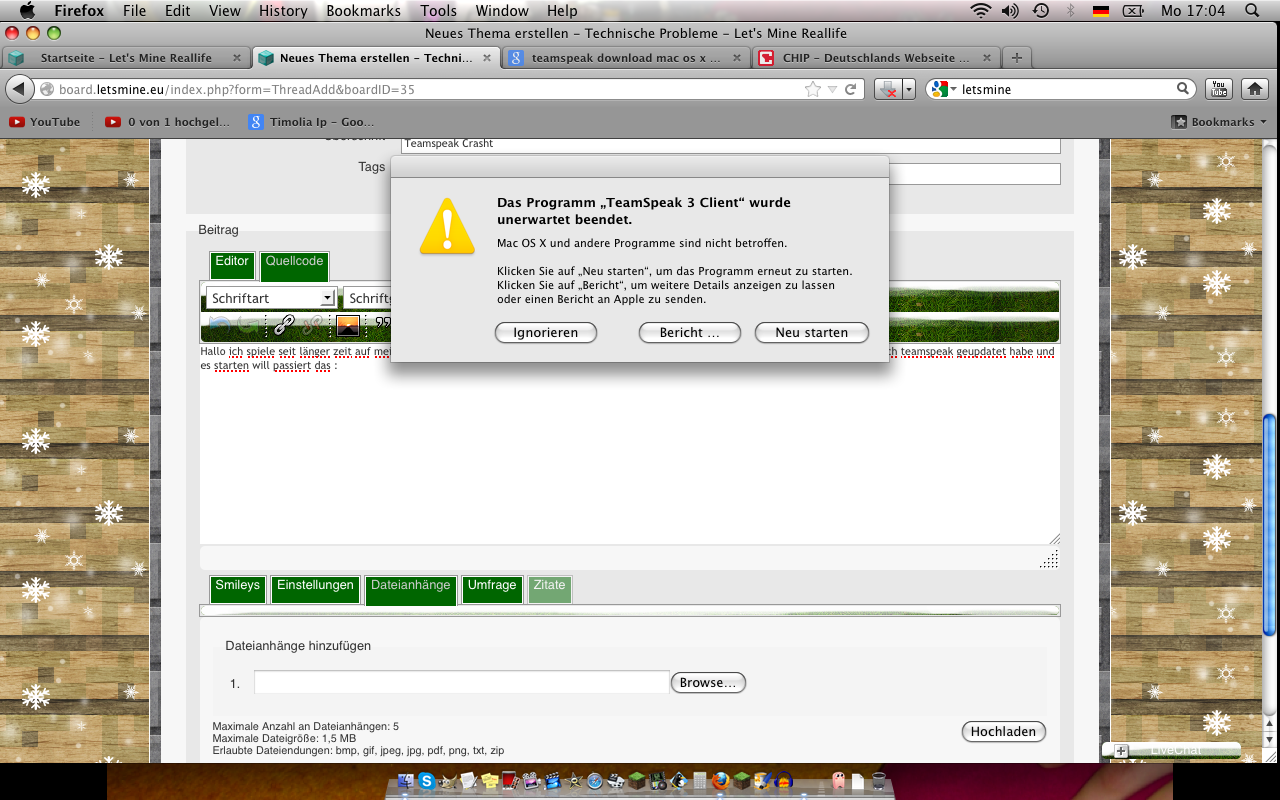The image size is (1280, 800).
Task: Expand the LiveChat widget
Action: [x=1121, y=751]
